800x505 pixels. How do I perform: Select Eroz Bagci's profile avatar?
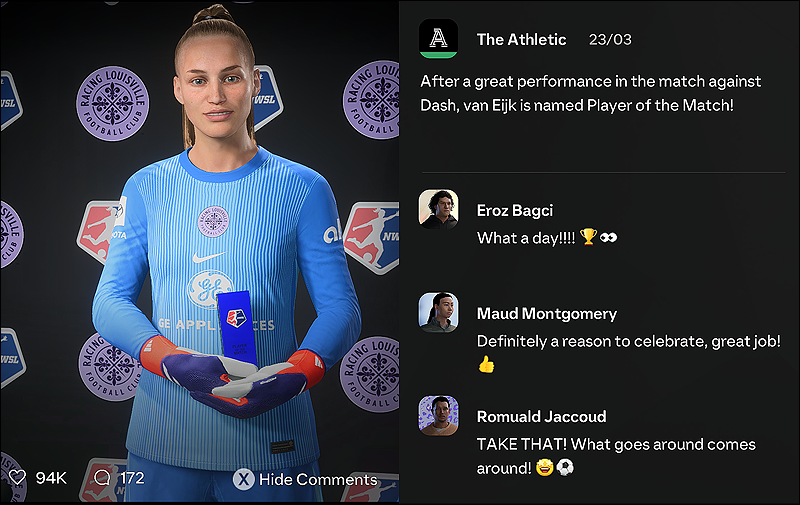pyautogui.click(x=438, y=209)
